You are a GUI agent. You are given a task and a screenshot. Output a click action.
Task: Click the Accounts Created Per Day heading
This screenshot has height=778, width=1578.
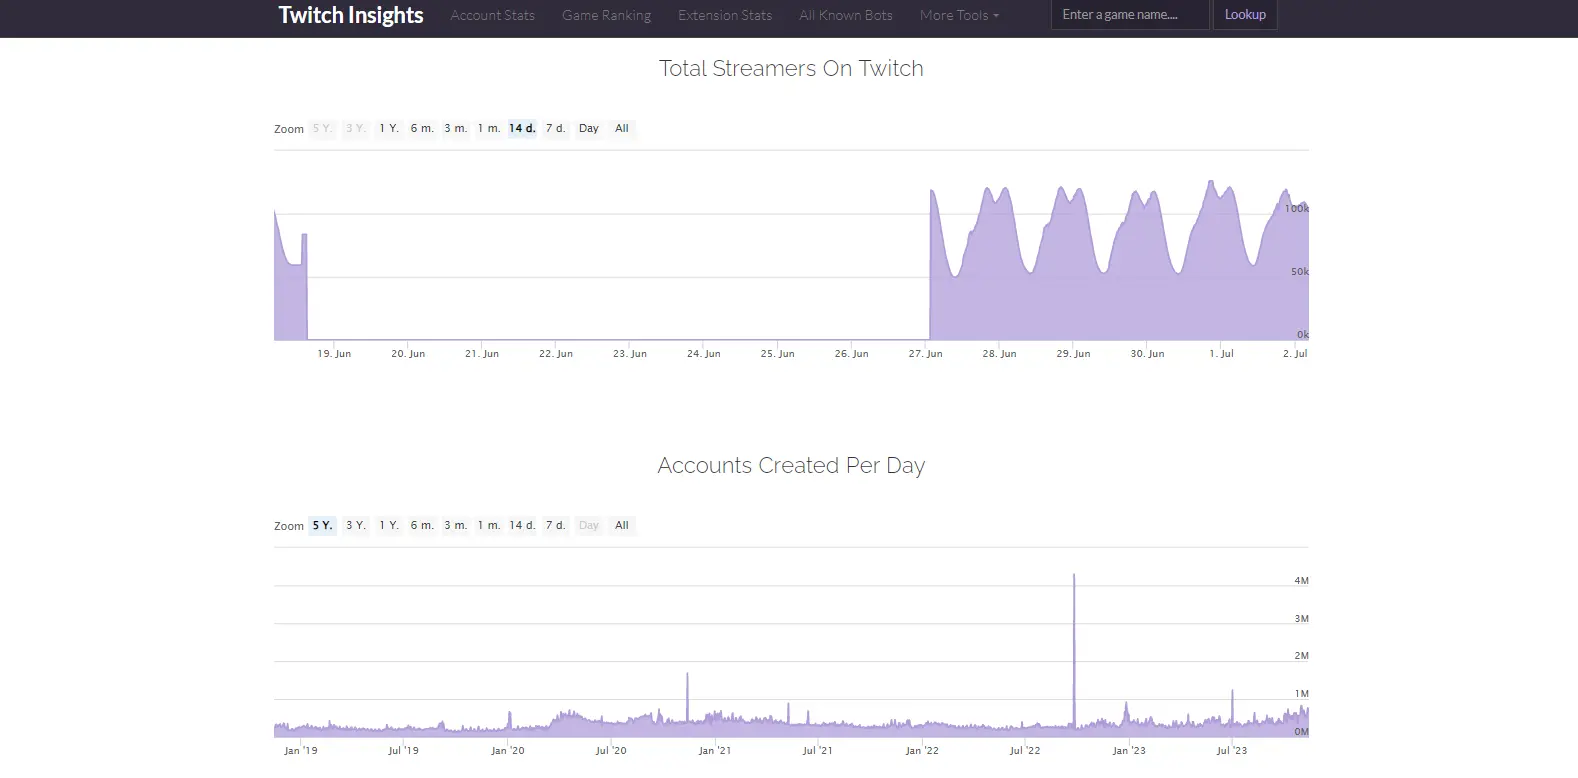click(x=791, y=465)
